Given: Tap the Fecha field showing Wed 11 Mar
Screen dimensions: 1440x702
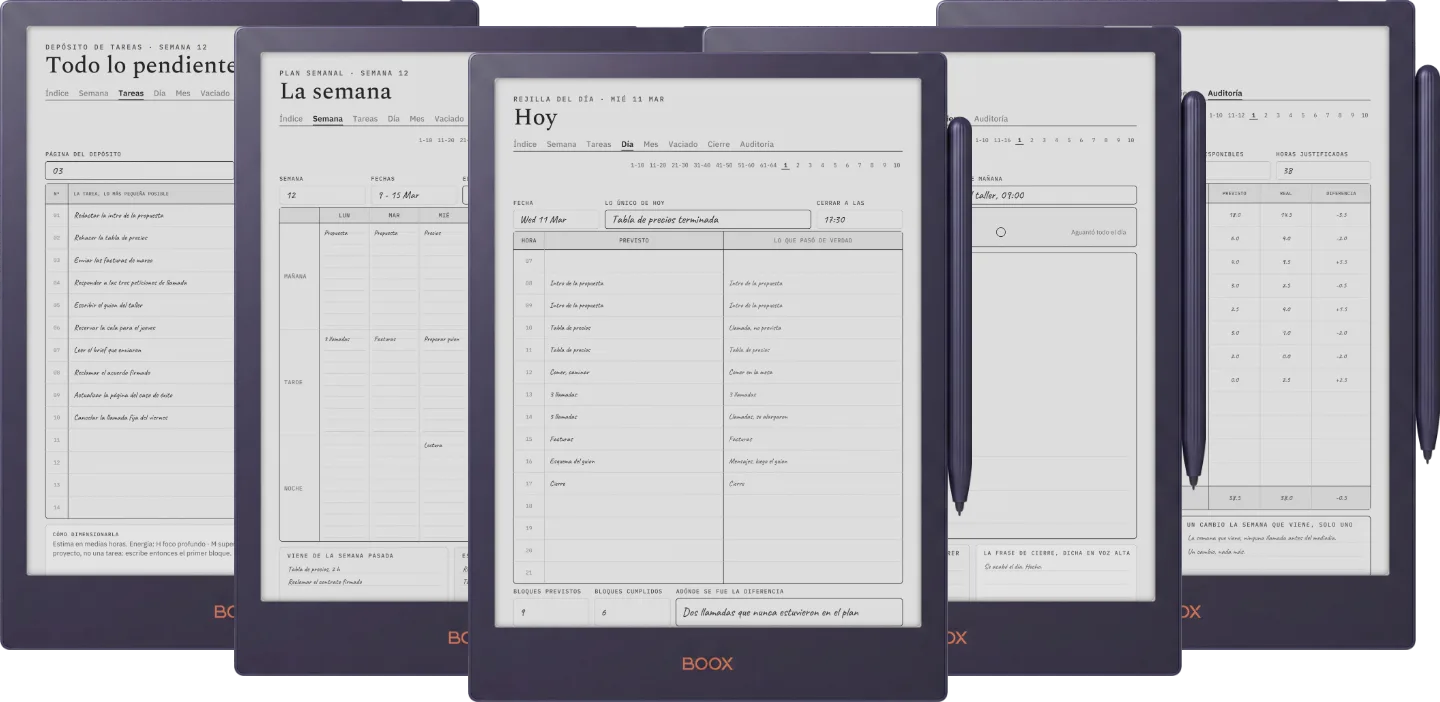Looking at the screenshot, I should pyautogui.click(x=556, y=219).
